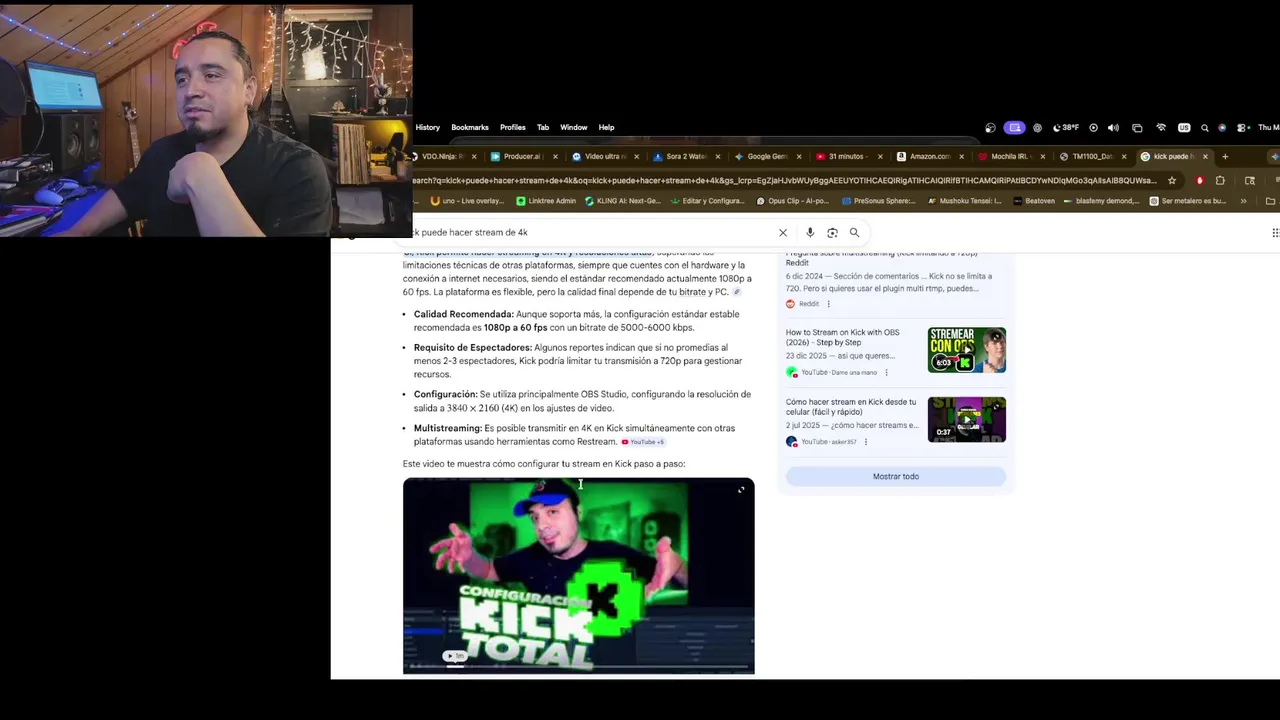Start voice search with the microphone icon
Viewport: 1280px width, 720px height.
pyautogui.click(x=810, y=232)
